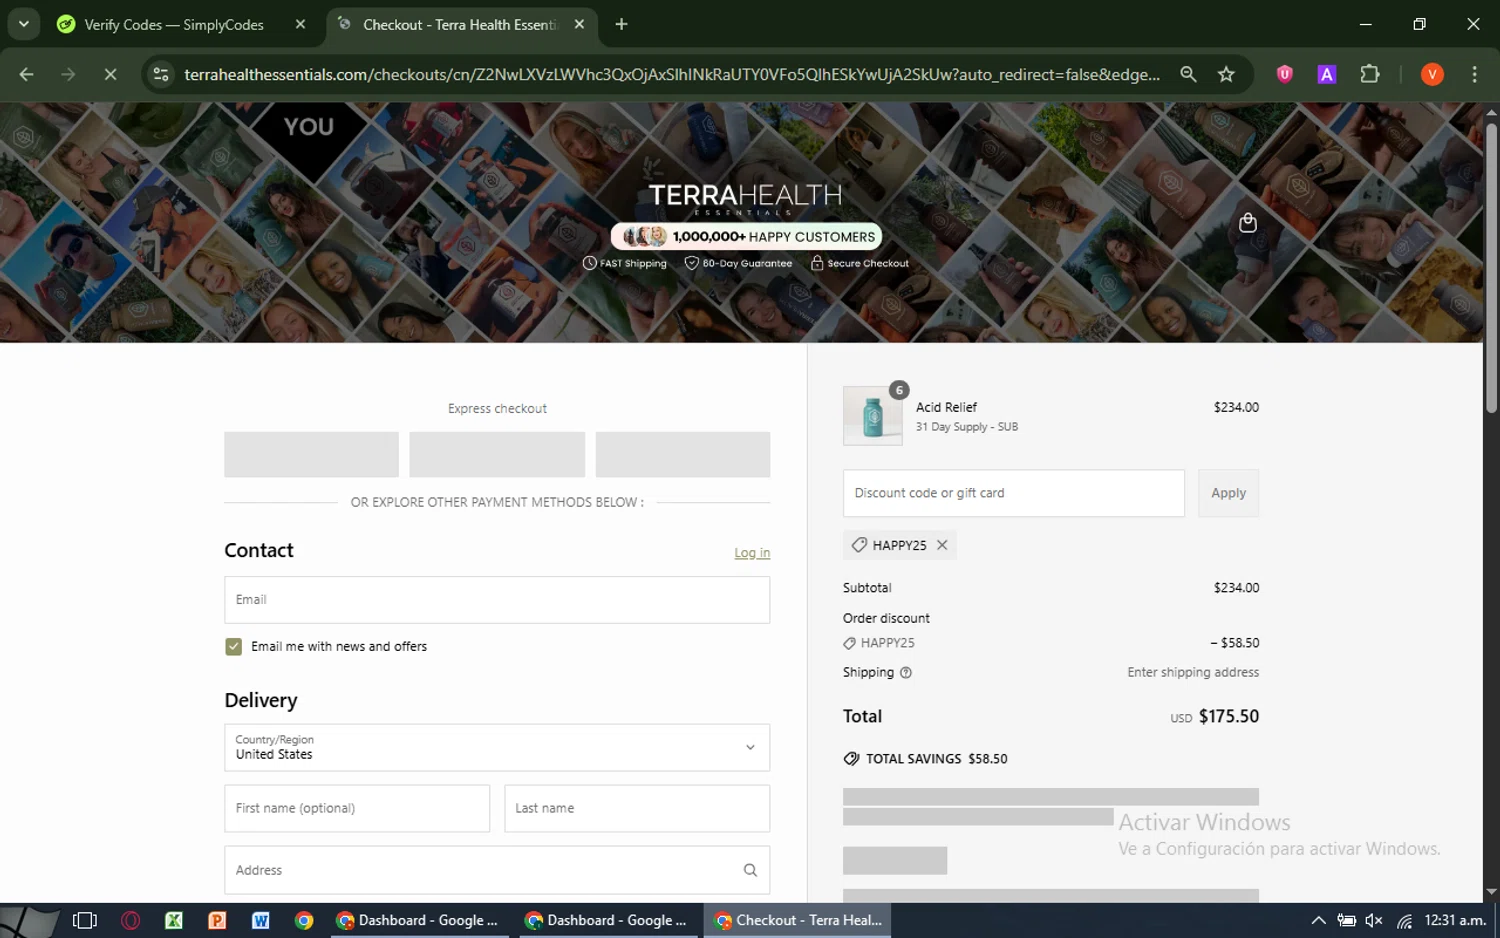Focus the Discount code or gift card field
This screenshot has height=938, width=1500.
1013,493
